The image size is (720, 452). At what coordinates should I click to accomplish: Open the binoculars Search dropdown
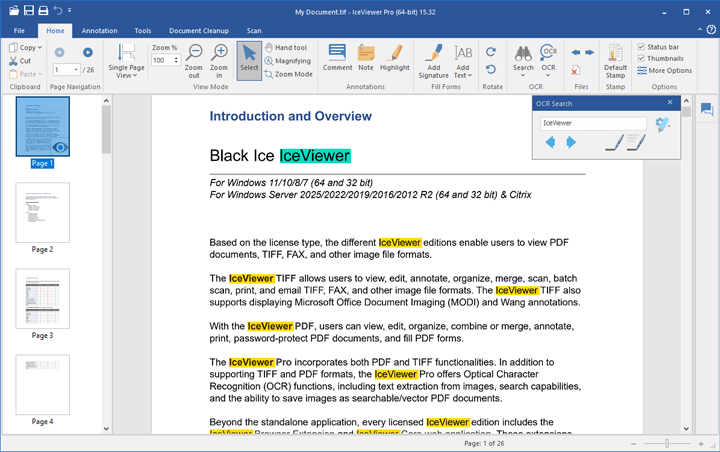click(x=523, y=61)
